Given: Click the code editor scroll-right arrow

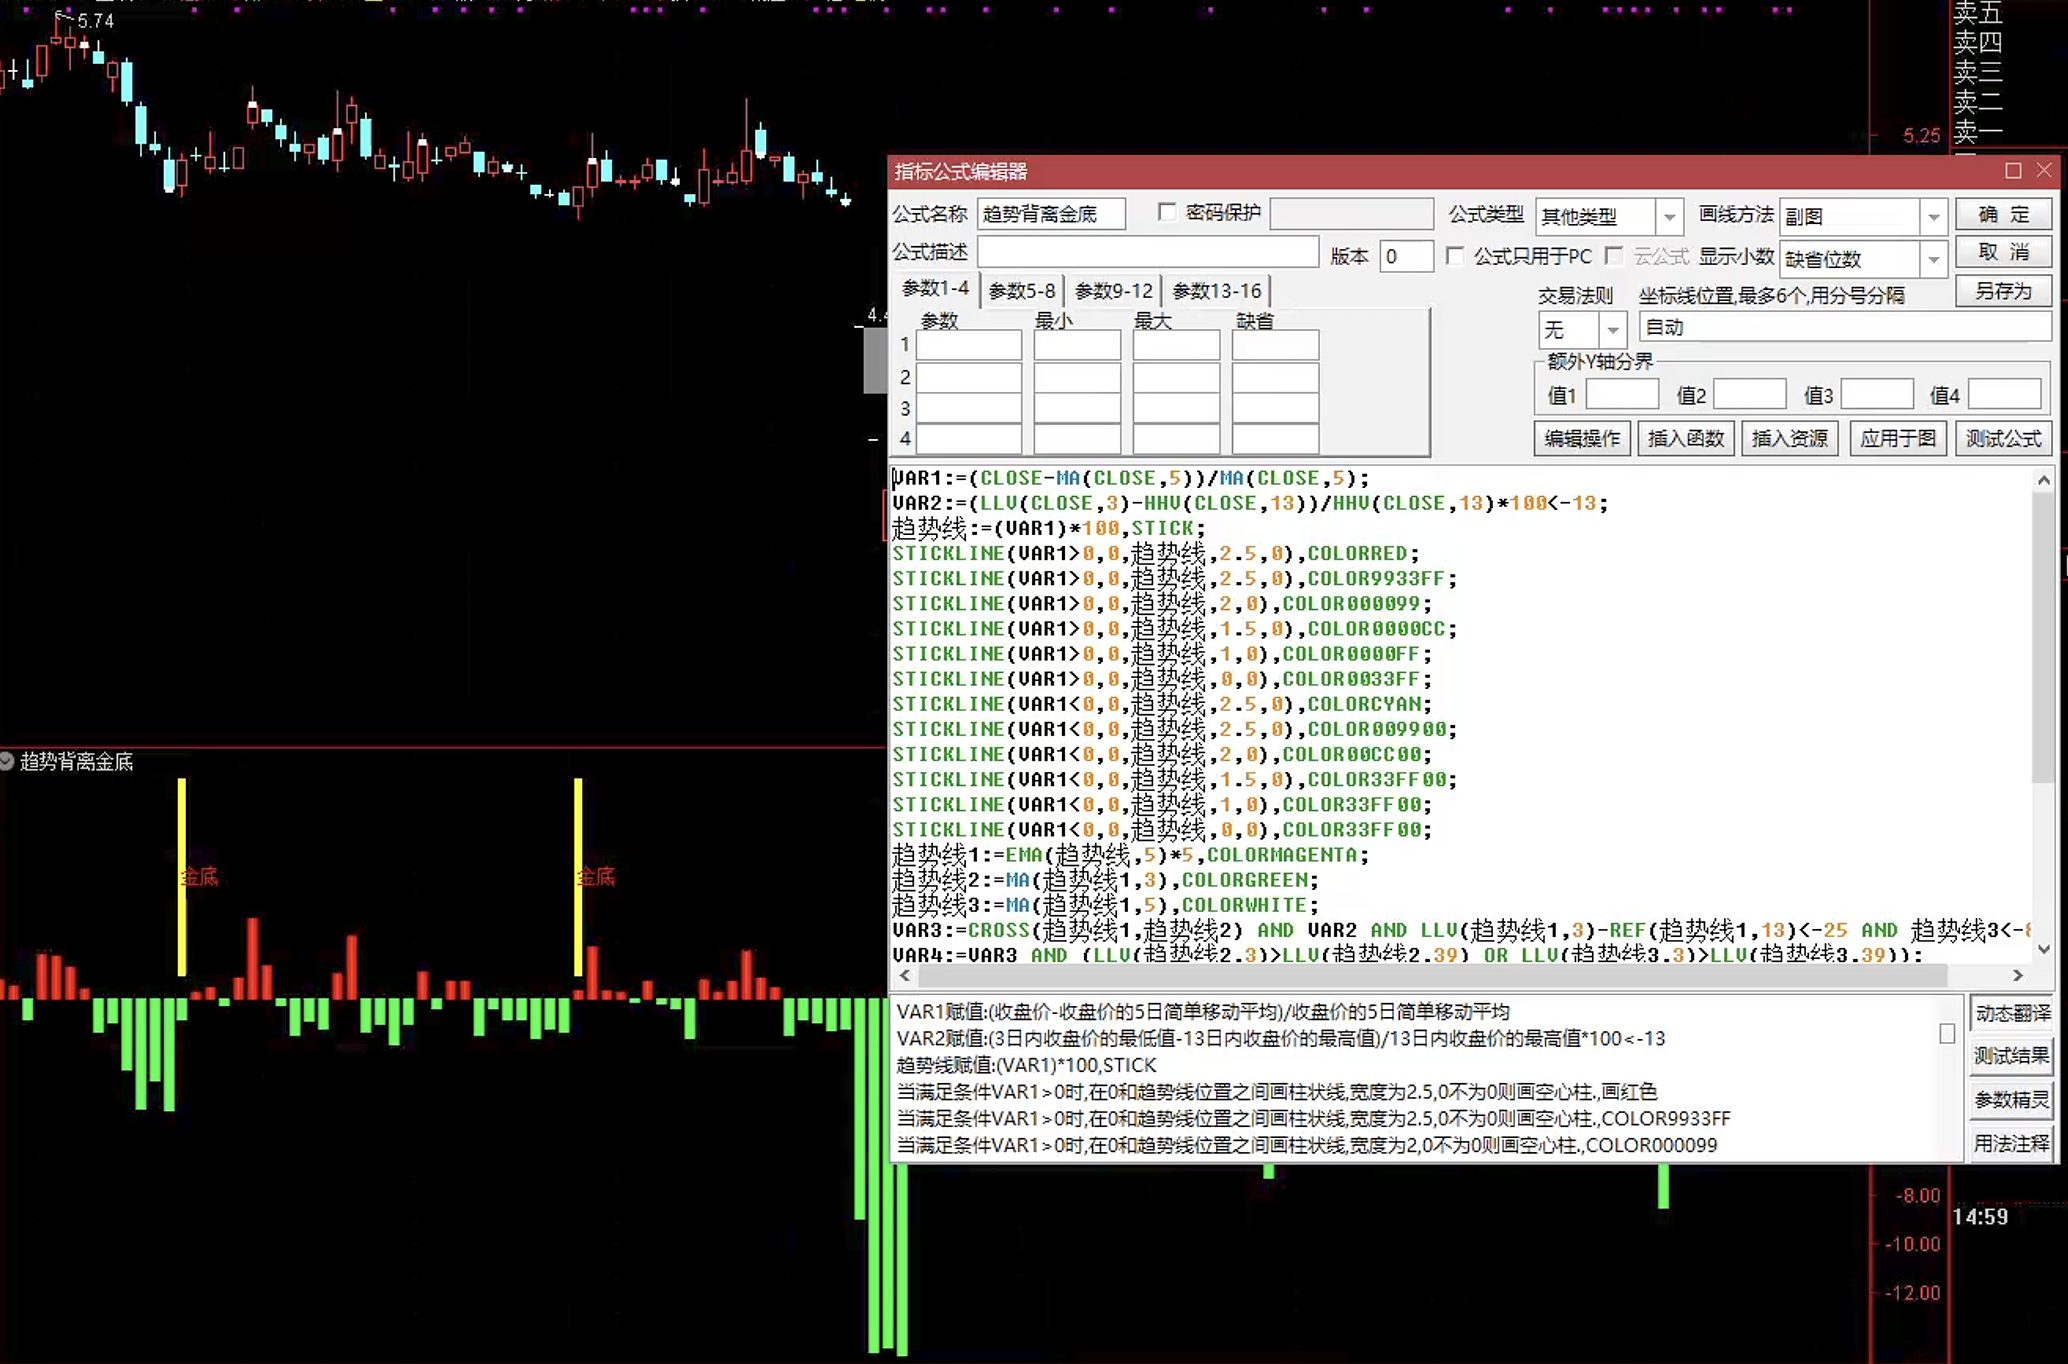Looking at the screenshot, I should 2018,975.
